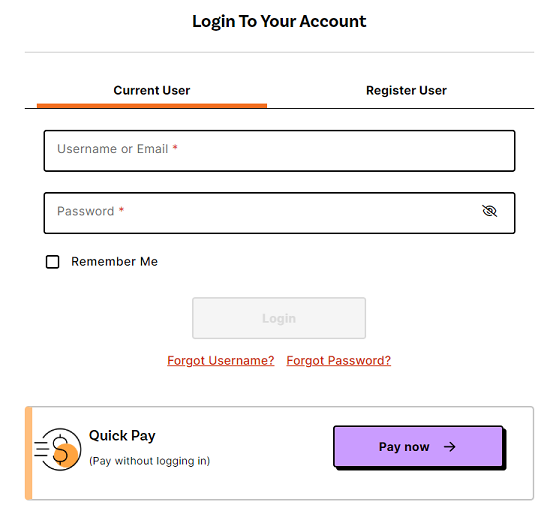Click the Quick Pay dollar coin icon
The width and height of the screenshot is (559, 514).
[x=58, y=449]
